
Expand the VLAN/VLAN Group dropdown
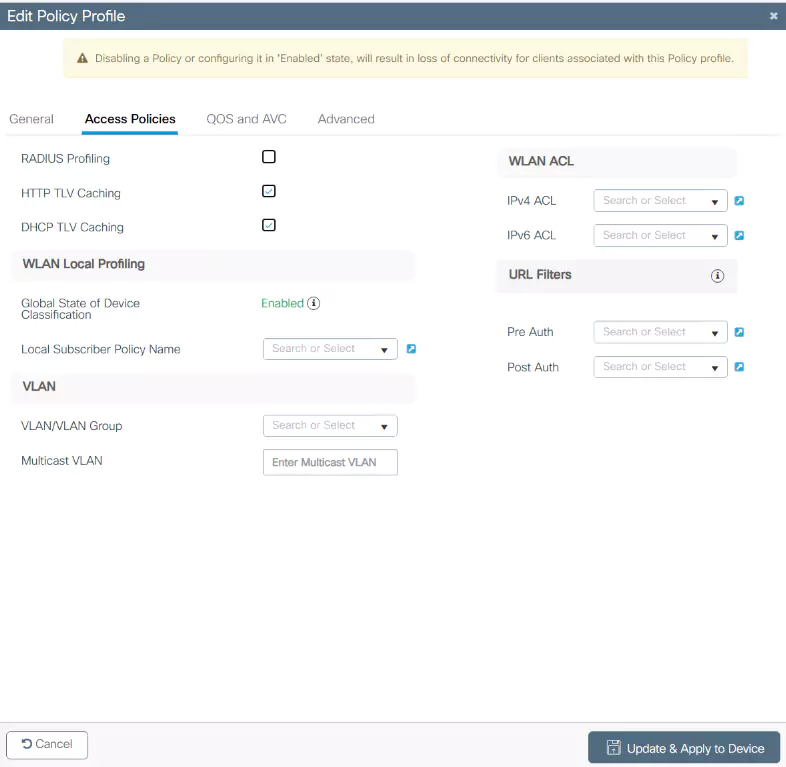[x=330, y=426]
